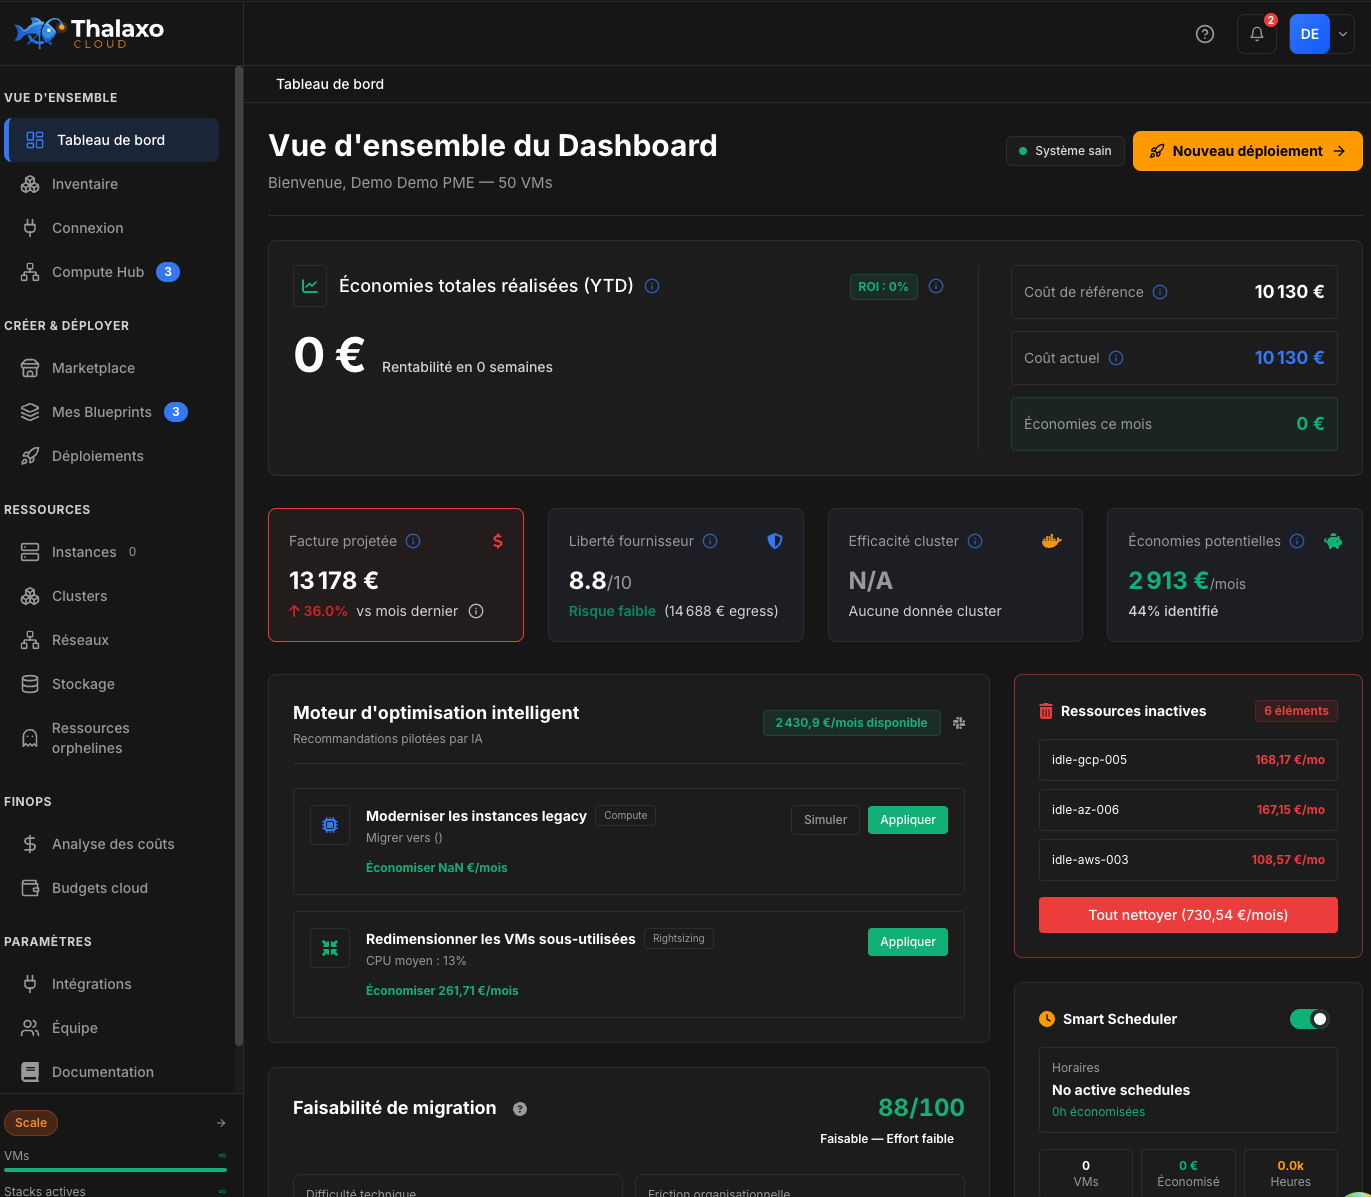Click the Thalaxo Cloud logo
The image size is (1371, 1197).
89,32
